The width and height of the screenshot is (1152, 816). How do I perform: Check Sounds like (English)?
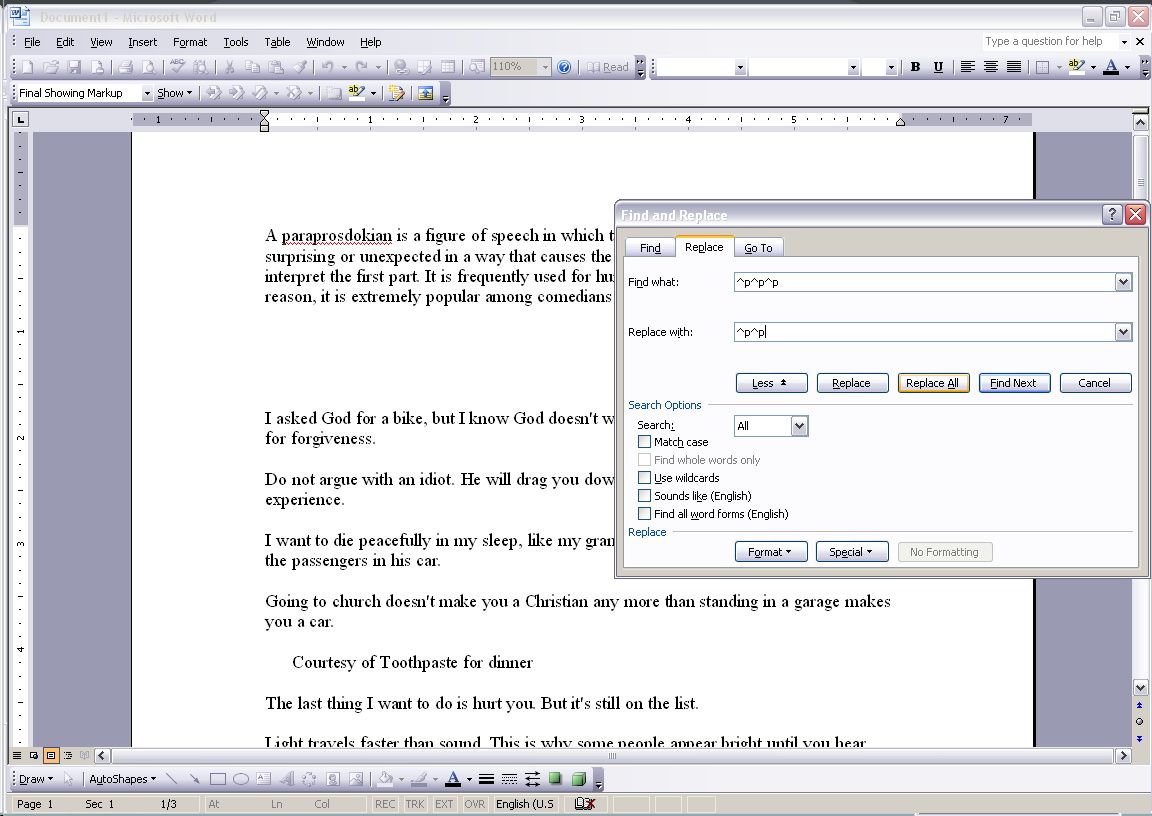click(645, 496)
